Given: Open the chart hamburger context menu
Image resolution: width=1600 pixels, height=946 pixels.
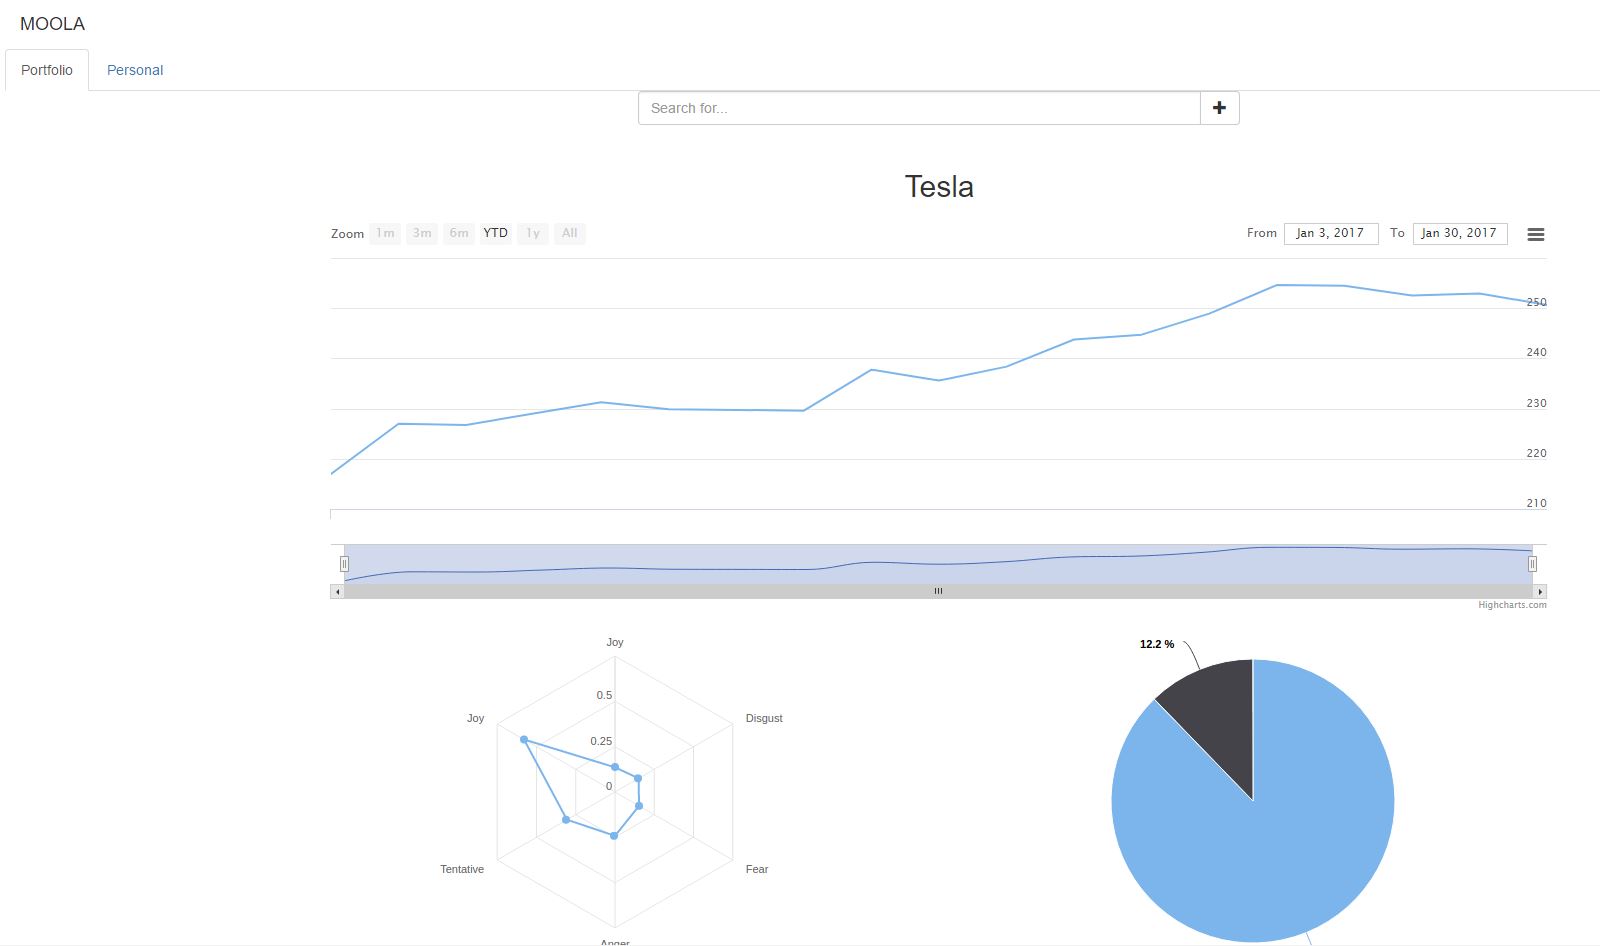Looking at the screenshot, I should pyautogui.click(x=1536, y=234).
